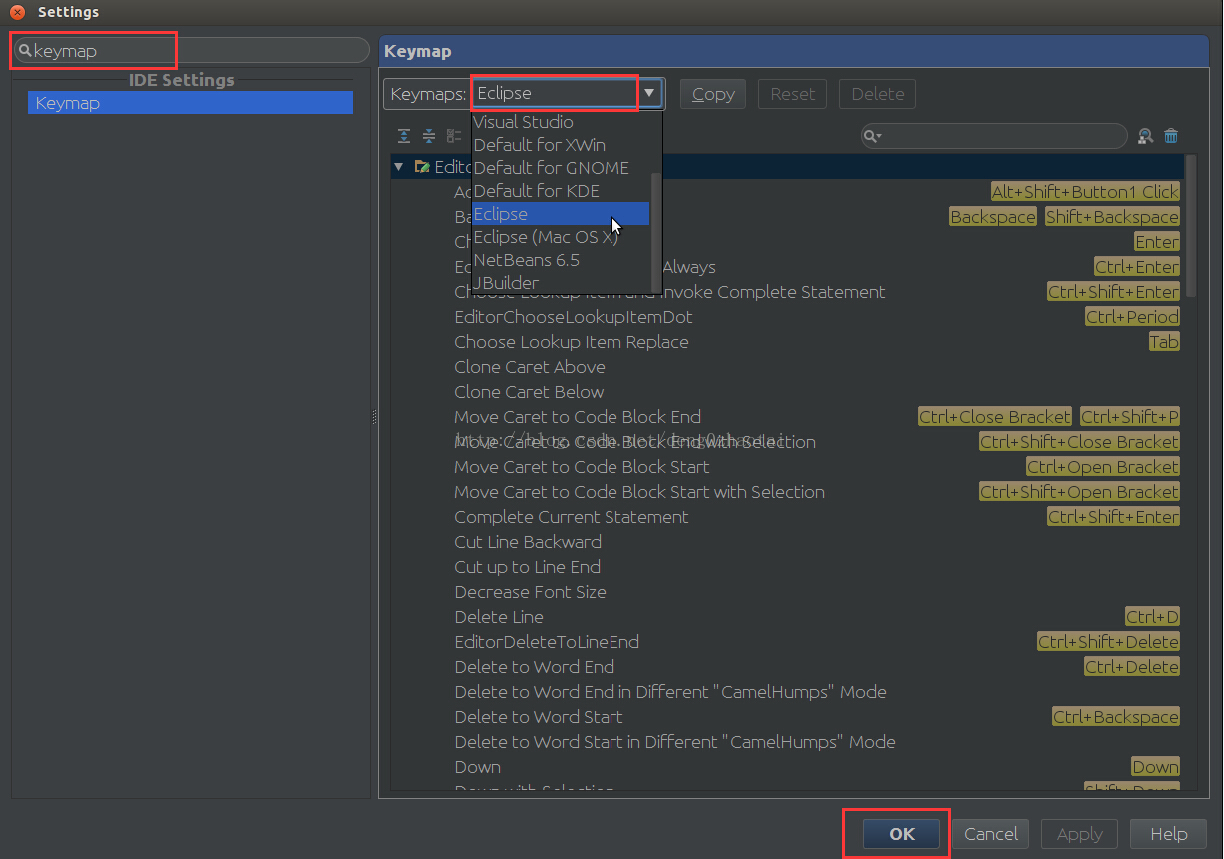Select Delete Line action
1224x859 pixels.
point(499,617)
